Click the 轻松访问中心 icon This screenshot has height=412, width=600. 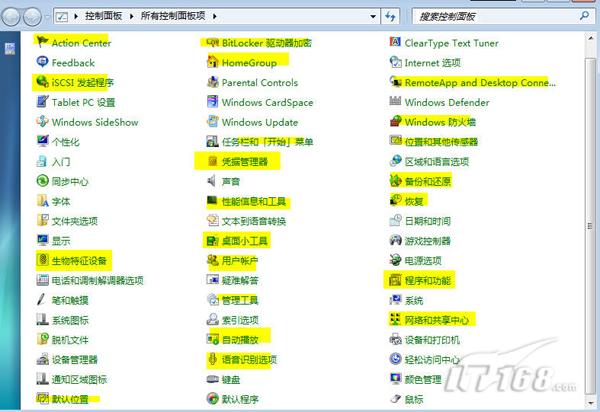[x=395, y=359]
